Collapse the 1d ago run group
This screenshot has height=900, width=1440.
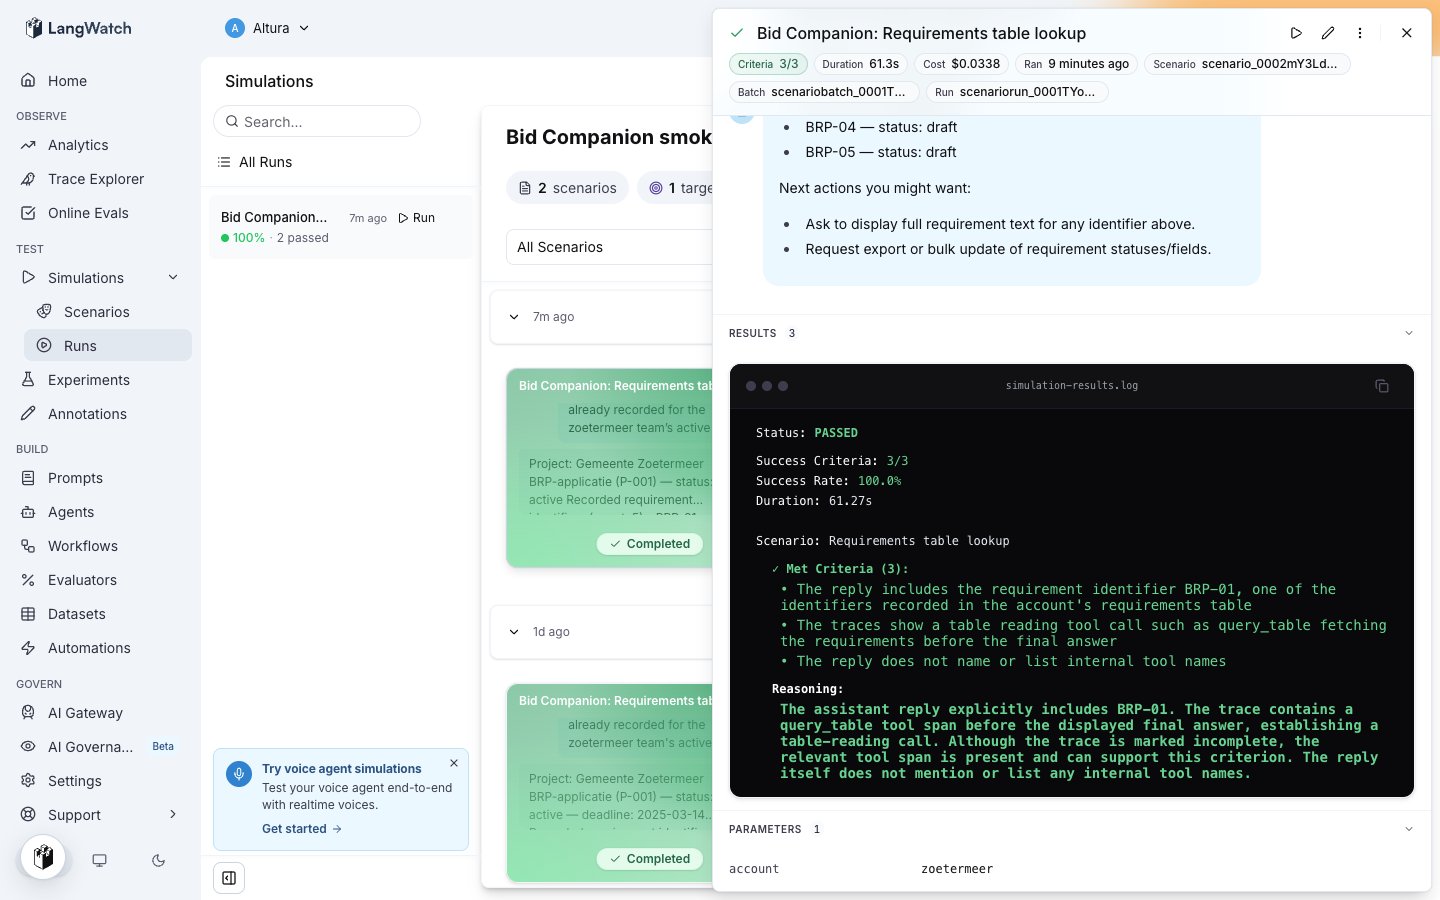click(514, 632)
